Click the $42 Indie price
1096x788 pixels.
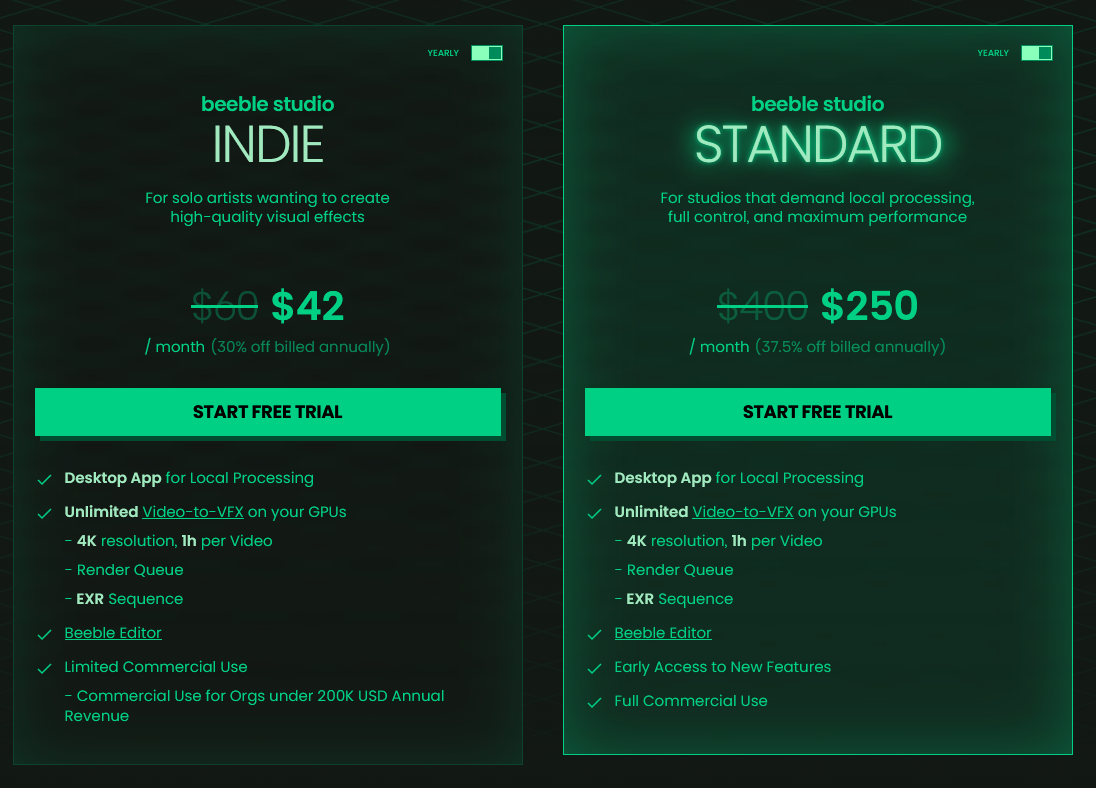[308, 307]
